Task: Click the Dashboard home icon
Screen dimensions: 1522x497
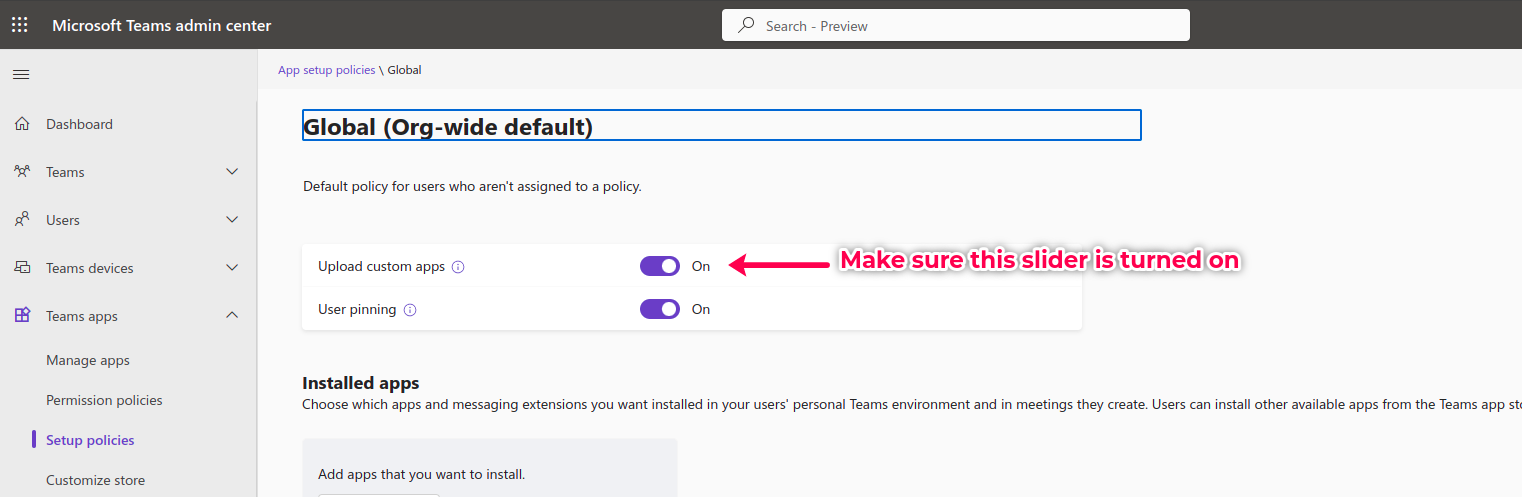Action: pos(22,124)
